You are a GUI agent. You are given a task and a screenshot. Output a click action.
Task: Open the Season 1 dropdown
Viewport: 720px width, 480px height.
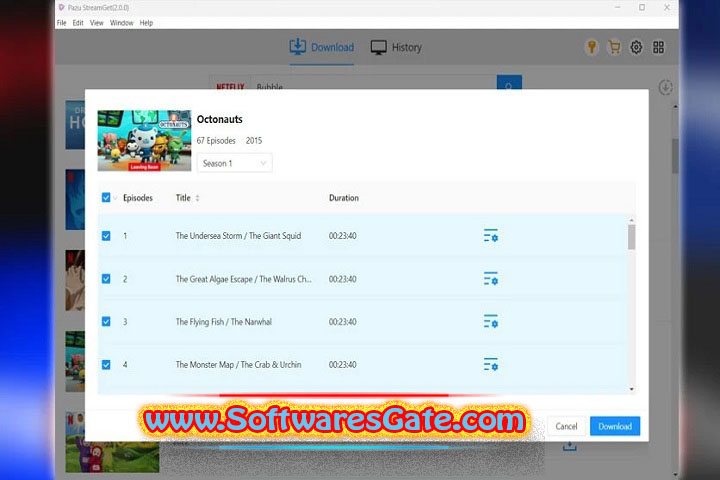(x=235, y=163)
